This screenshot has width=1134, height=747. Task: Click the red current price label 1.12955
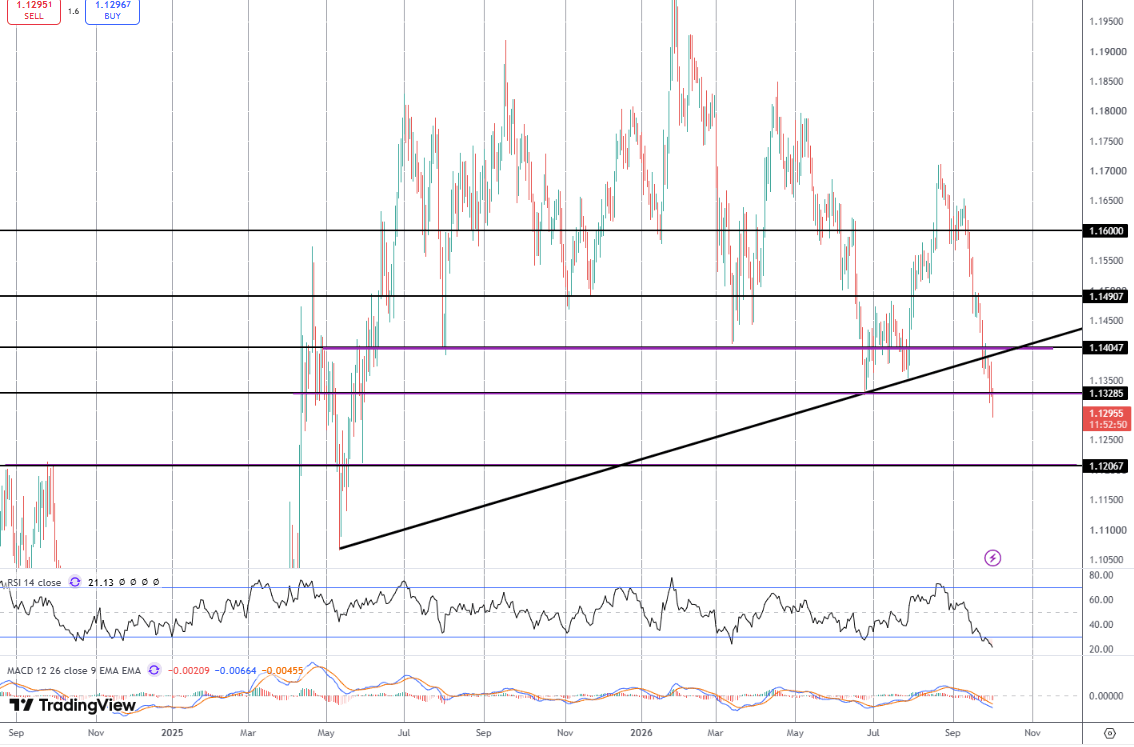pyautogui.click(x=1107, y=418)
